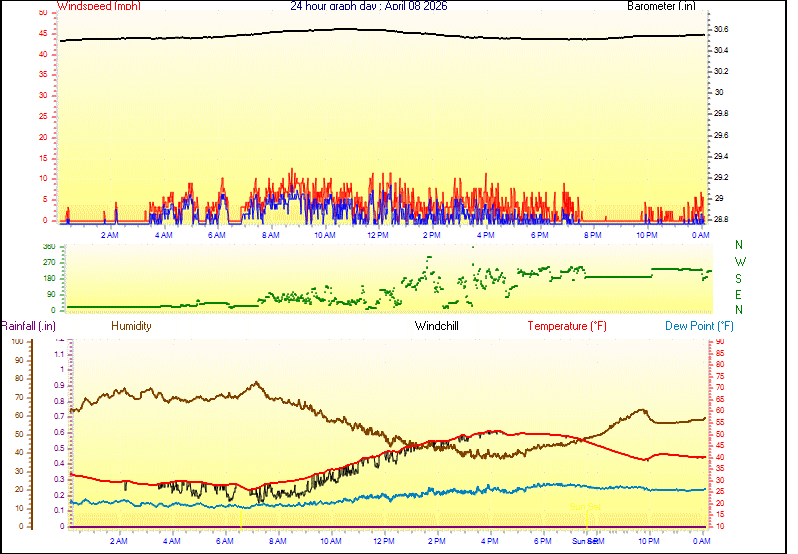Click the top N wind direction letter
798x554 pixels.
pyautogui.click(x=739, y=245)
